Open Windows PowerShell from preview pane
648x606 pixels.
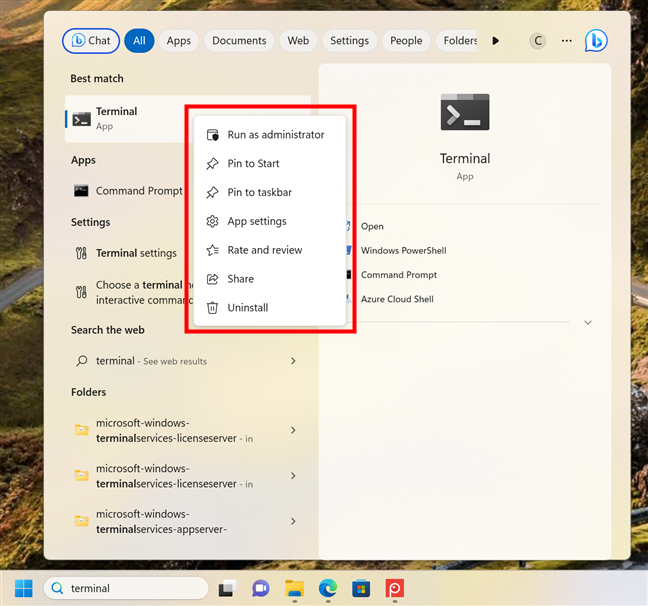pos(404,251)
